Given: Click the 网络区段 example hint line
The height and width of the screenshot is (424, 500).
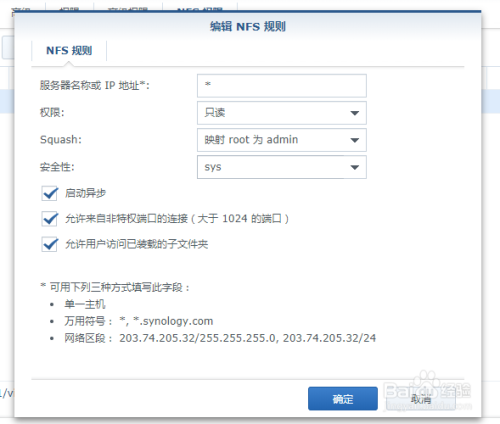Looking at the screenshot, I should (x=220, y=338).
